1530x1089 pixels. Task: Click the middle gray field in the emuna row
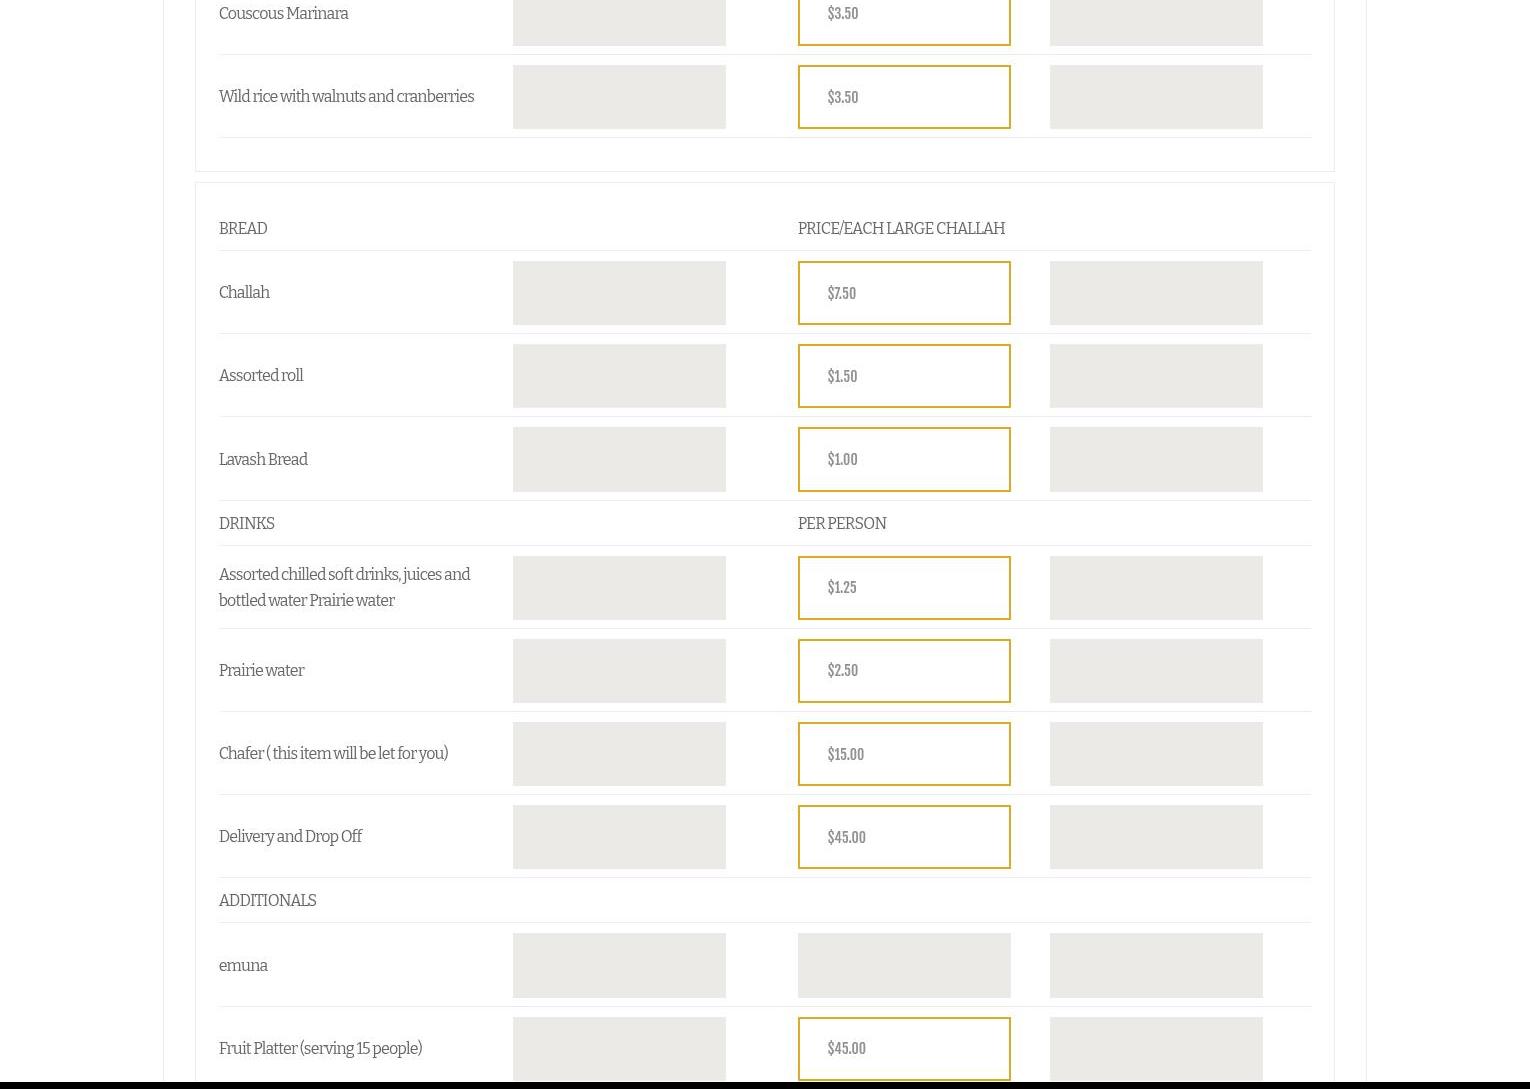click(x=904, y=966)
